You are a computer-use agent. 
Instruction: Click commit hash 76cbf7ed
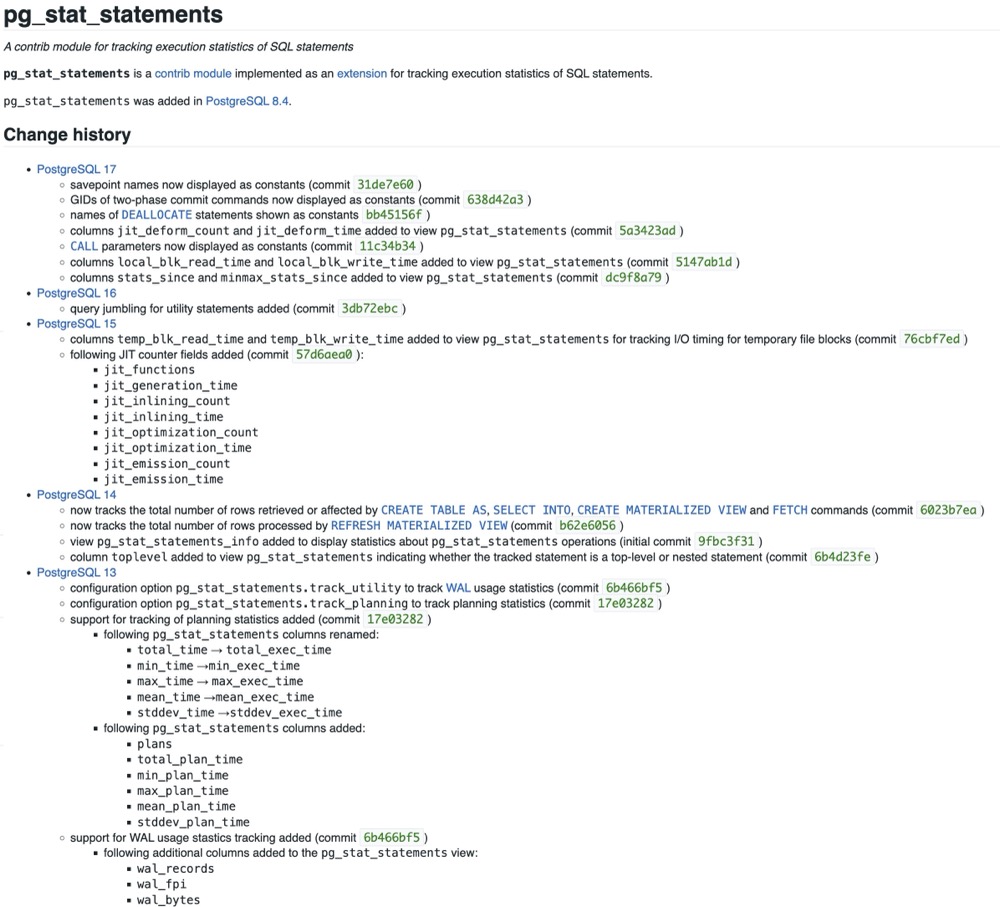coord(931,340)
